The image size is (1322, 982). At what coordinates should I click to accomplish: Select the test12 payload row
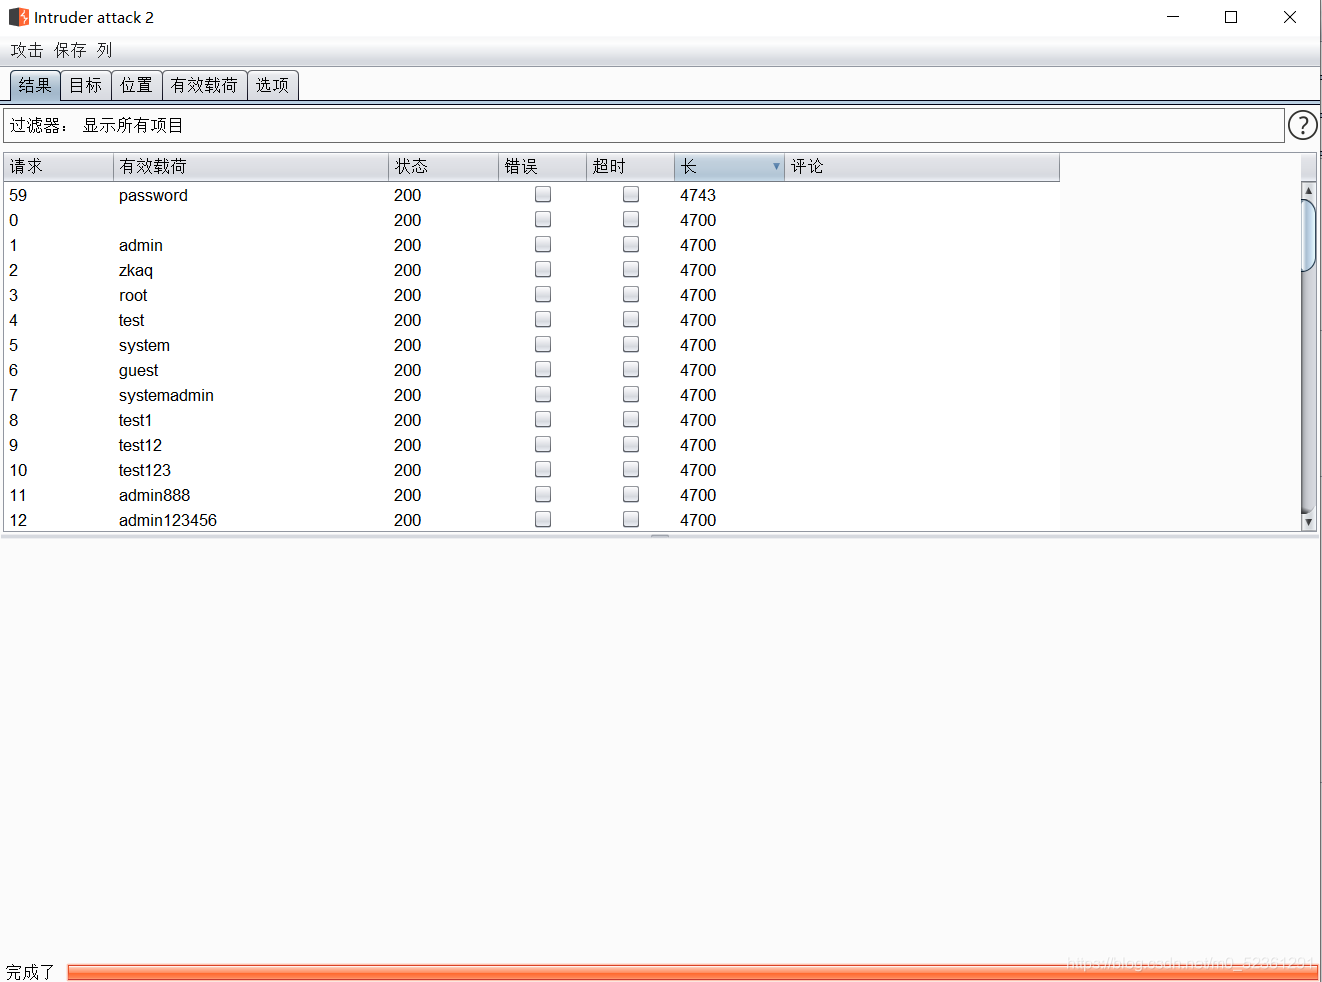(x=531, y=445)
